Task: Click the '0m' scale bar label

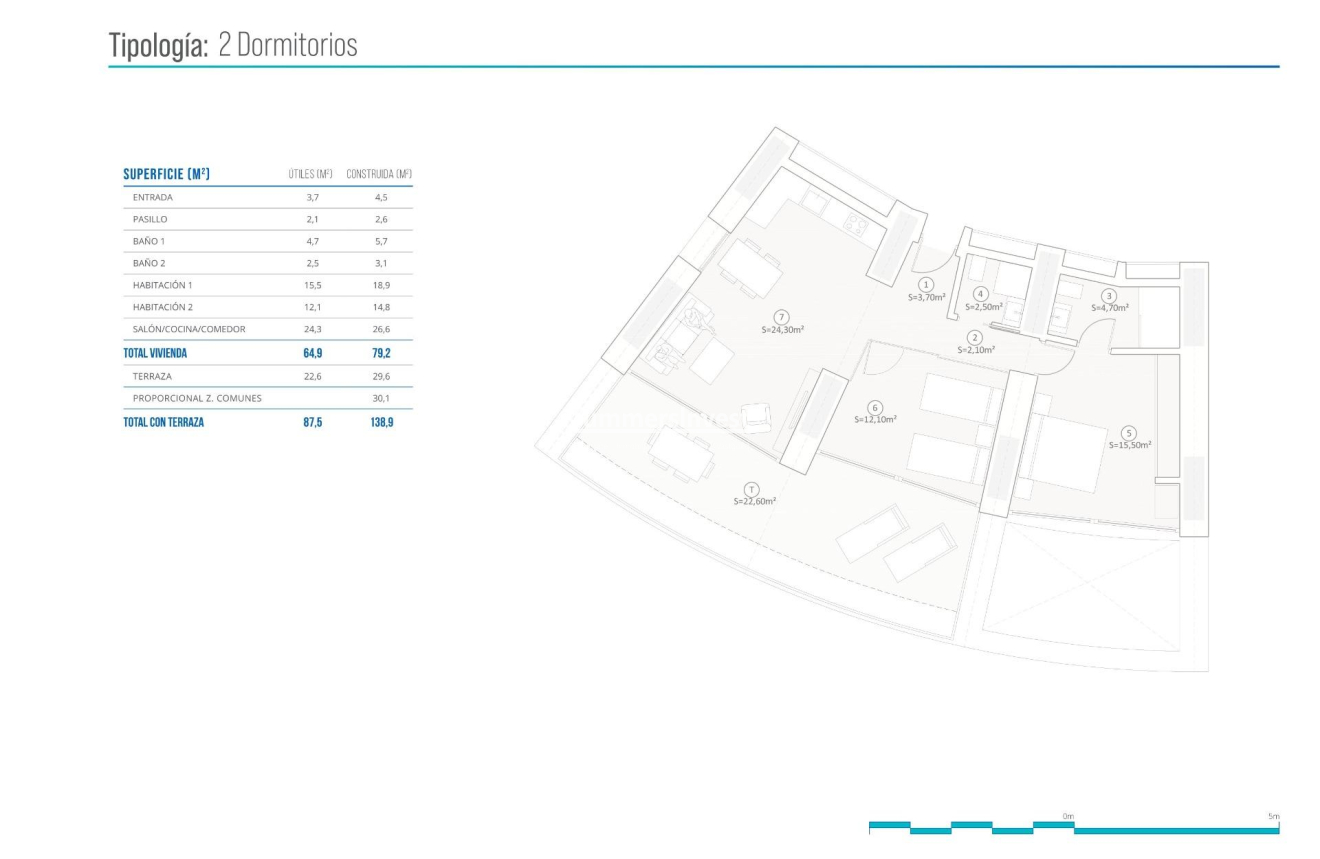Action: 1068,817
